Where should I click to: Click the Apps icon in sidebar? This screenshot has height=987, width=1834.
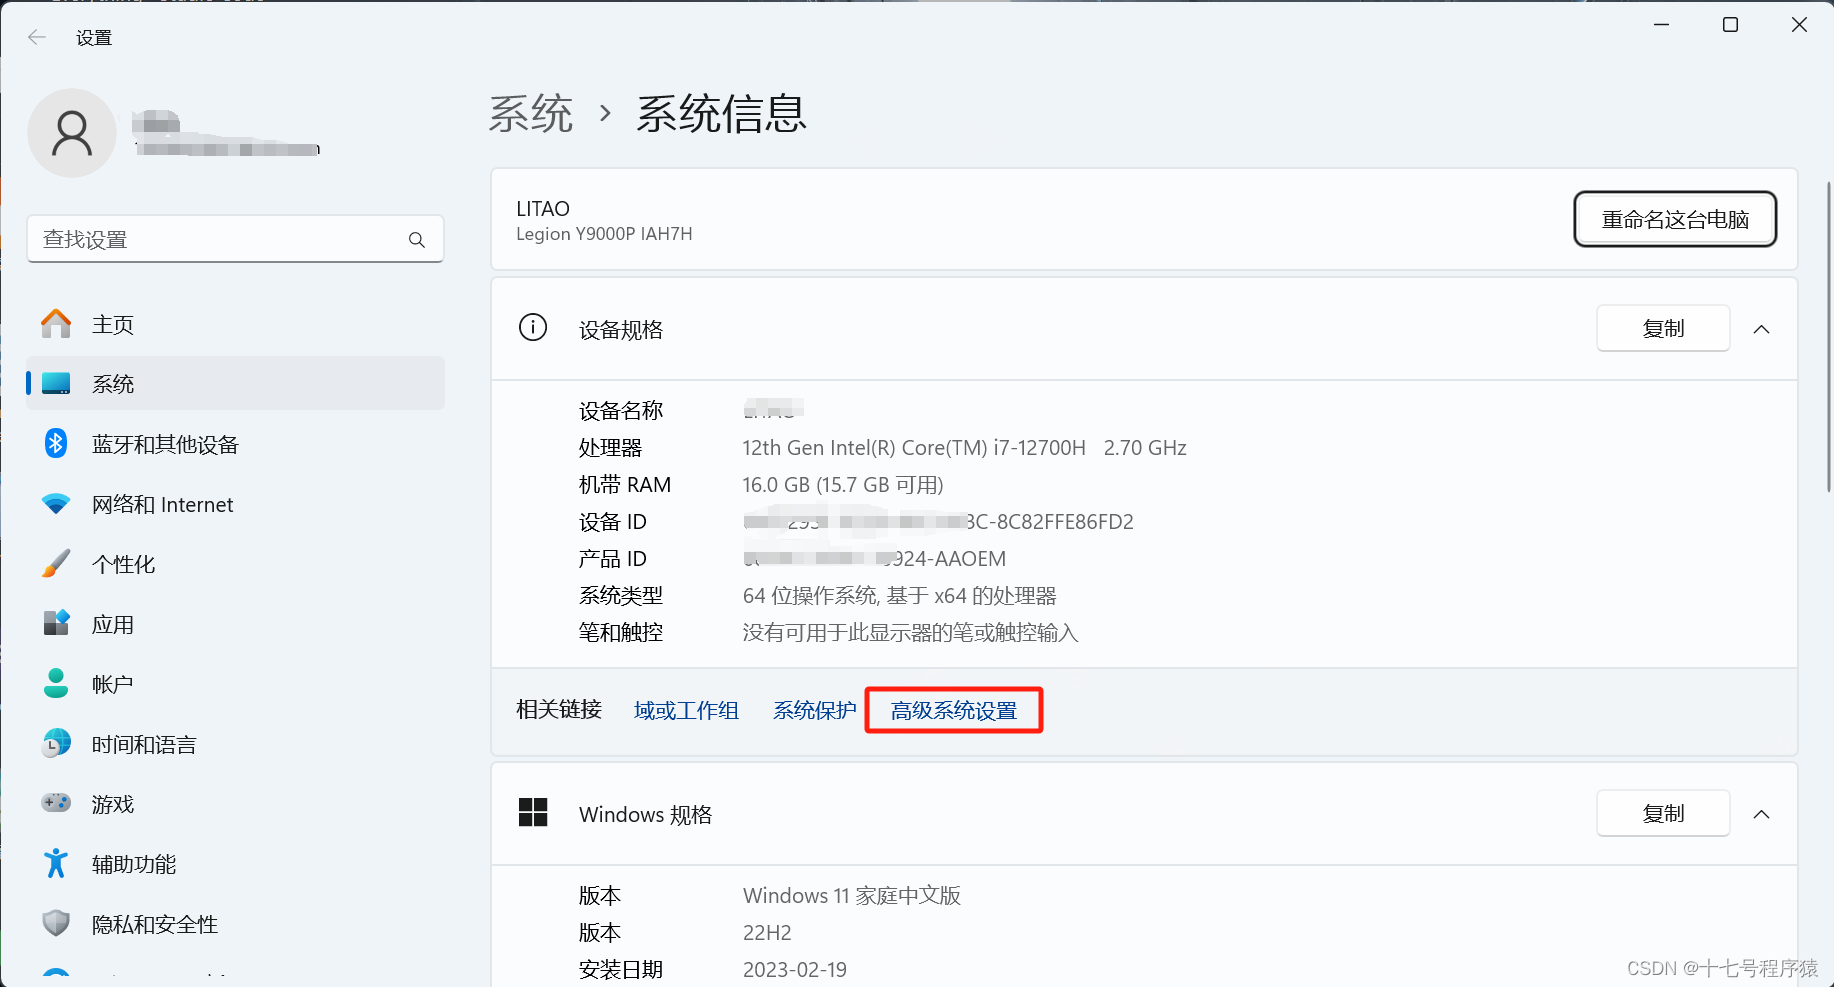coord(56,623)
